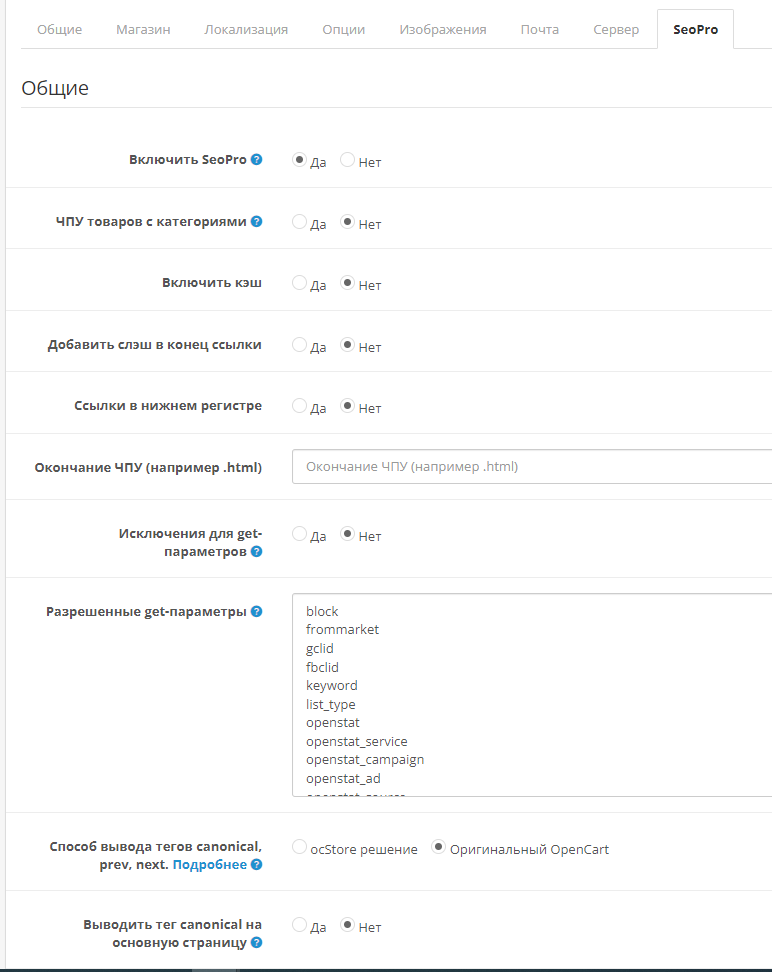
Task: Click help icon beside Подробнее link
Action: point(257,864)
